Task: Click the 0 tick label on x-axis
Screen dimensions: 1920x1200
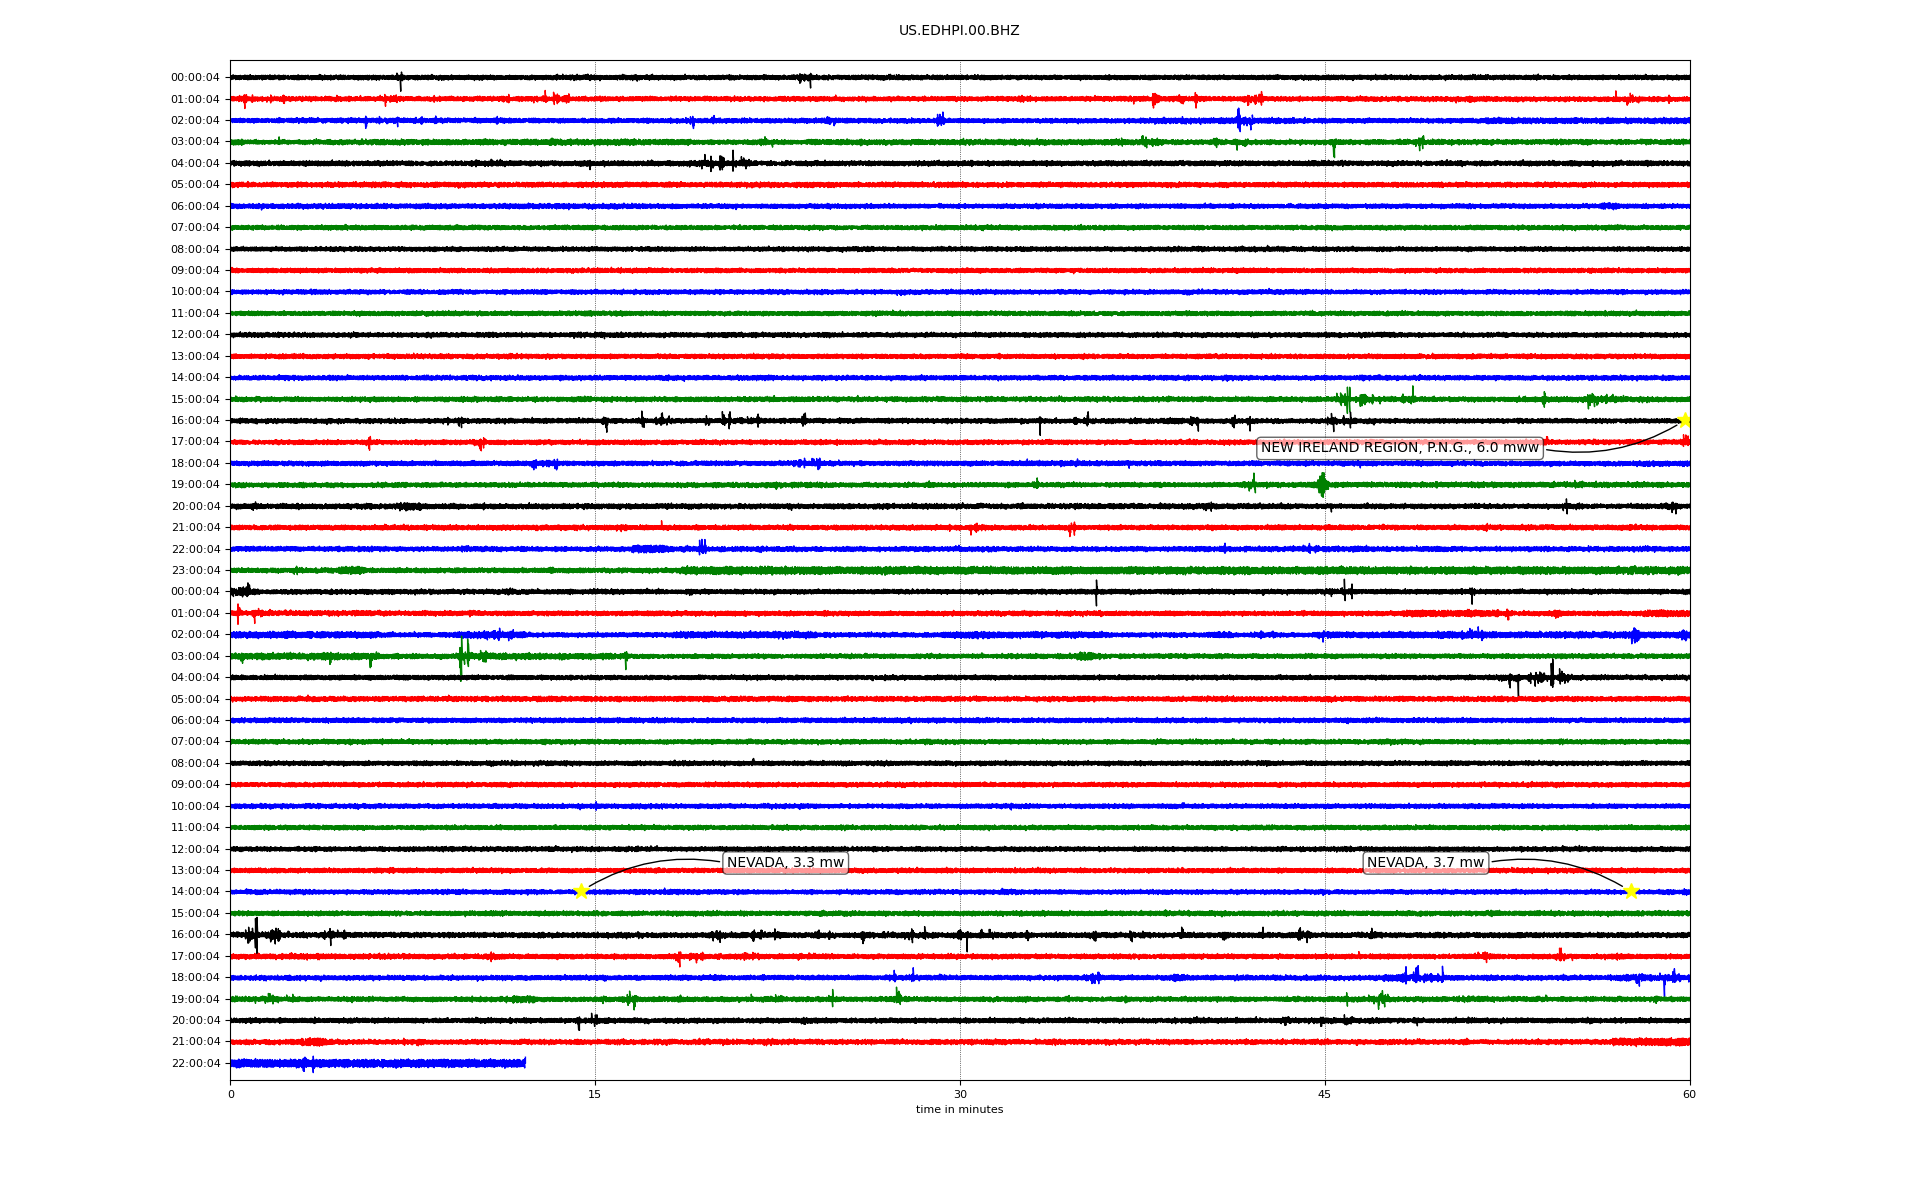Action: click(231, 1094)
